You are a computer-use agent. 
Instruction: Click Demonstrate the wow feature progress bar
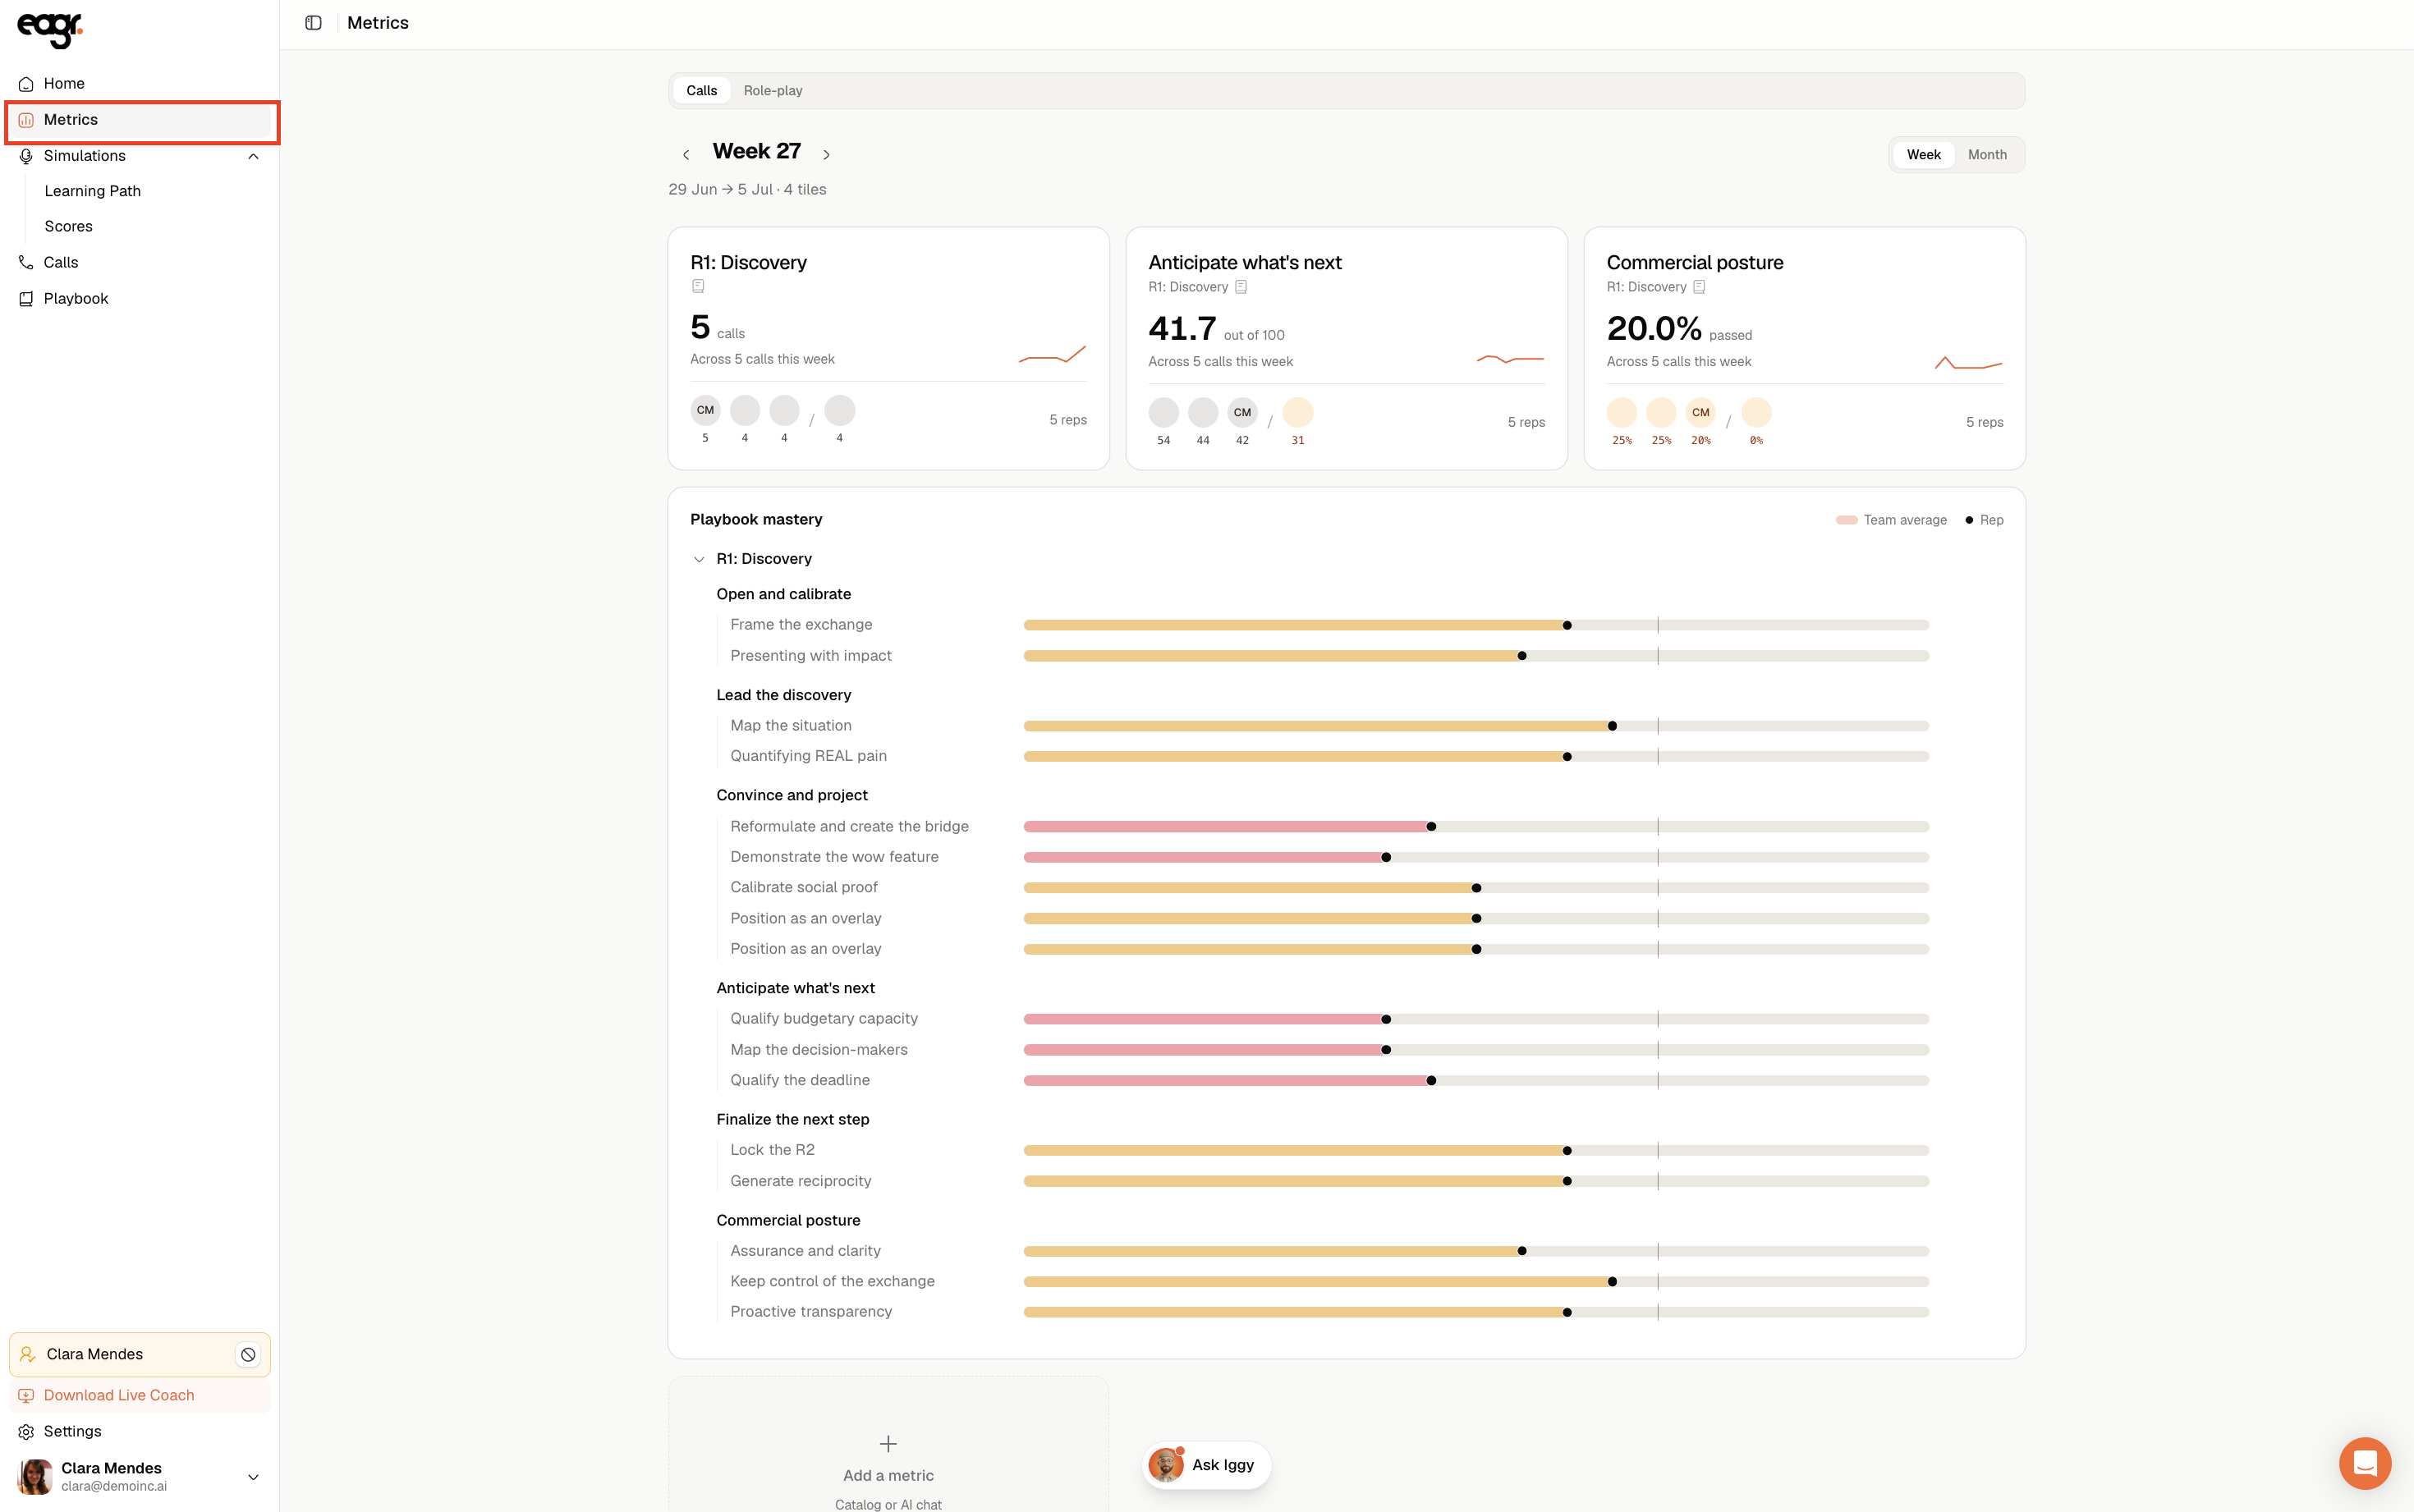pos(1476,857)
